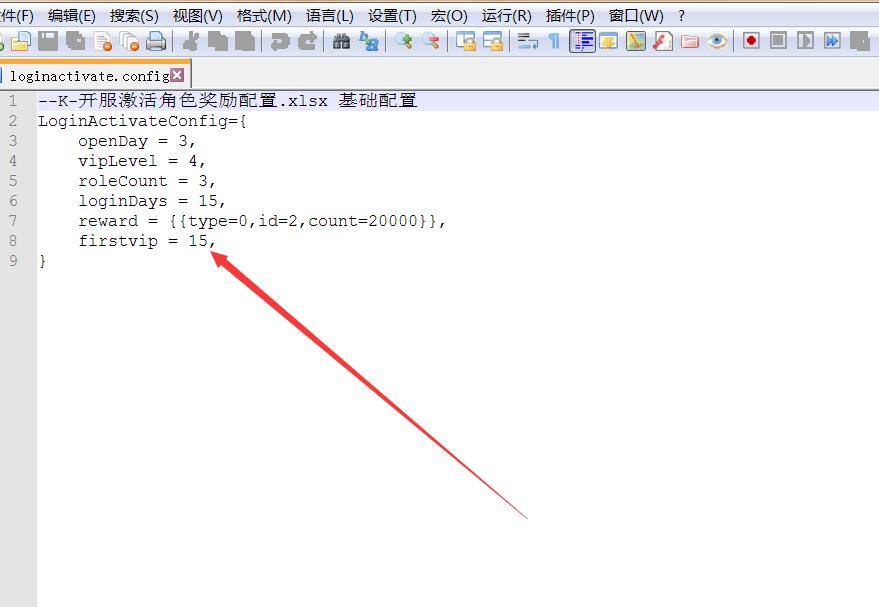Click the 'vipLevel = 4,' line

[141, 161]
